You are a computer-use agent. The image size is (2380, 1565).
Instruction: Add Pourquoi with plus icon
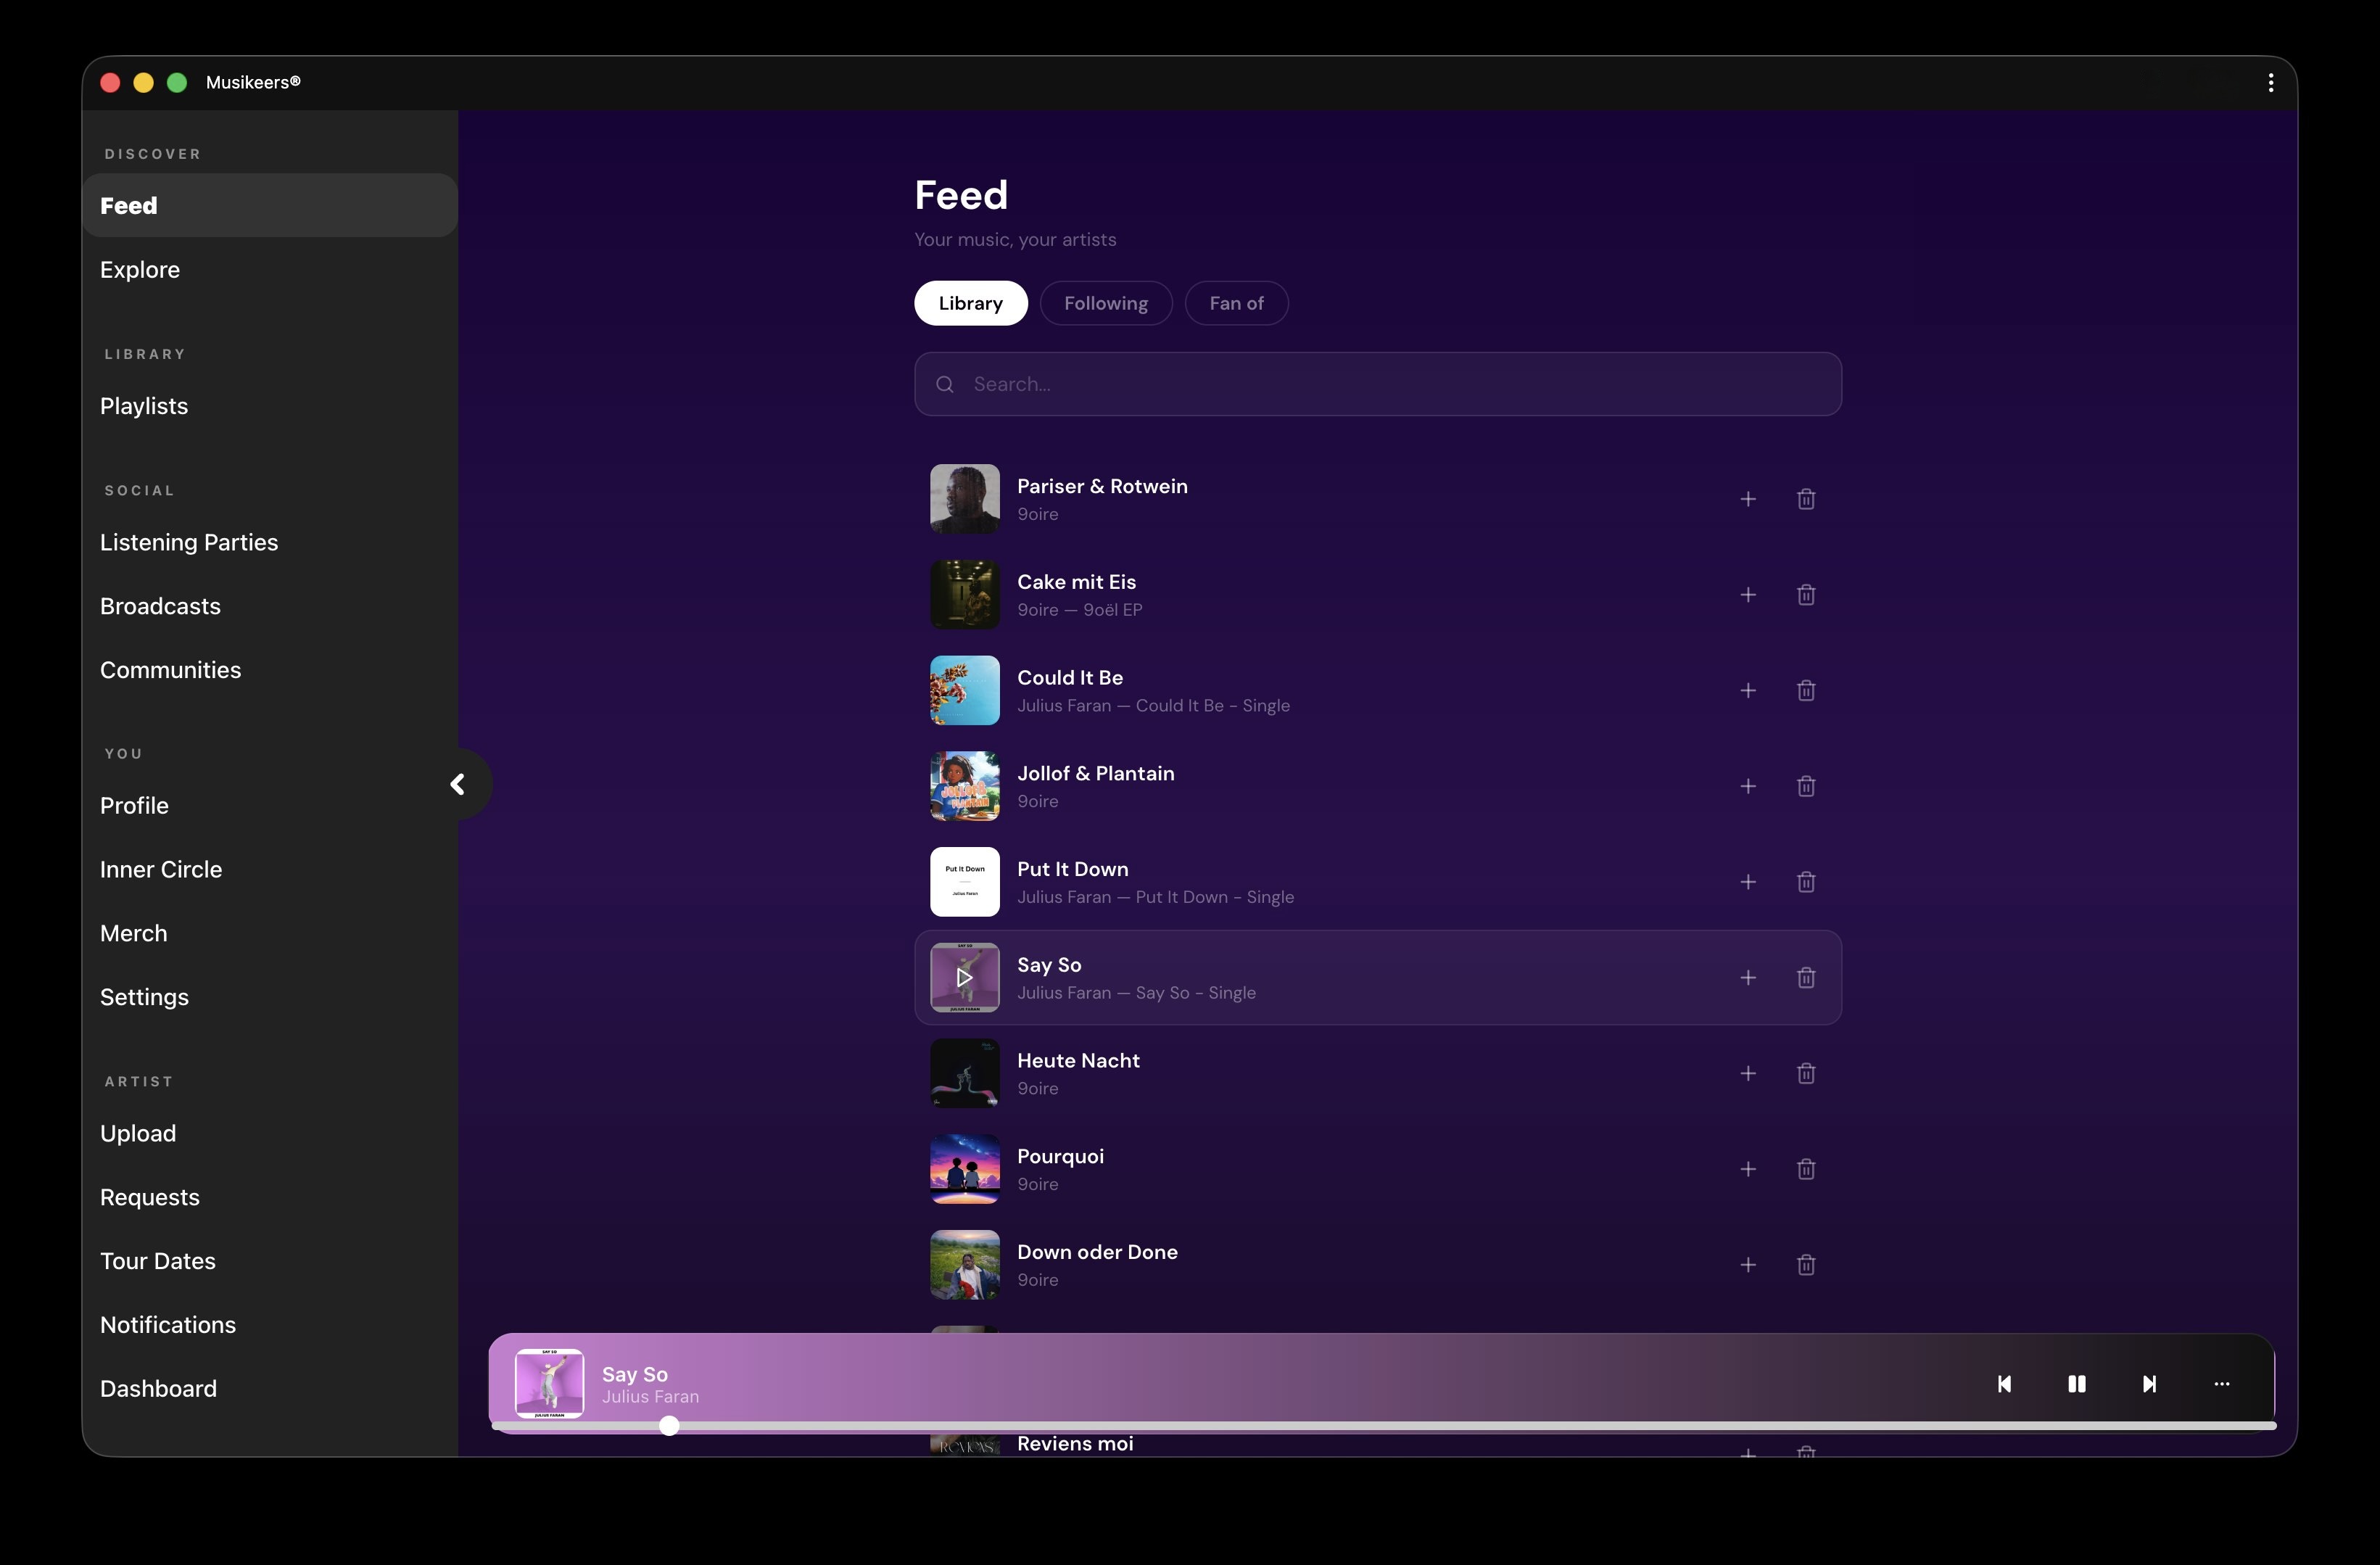1747,1169
